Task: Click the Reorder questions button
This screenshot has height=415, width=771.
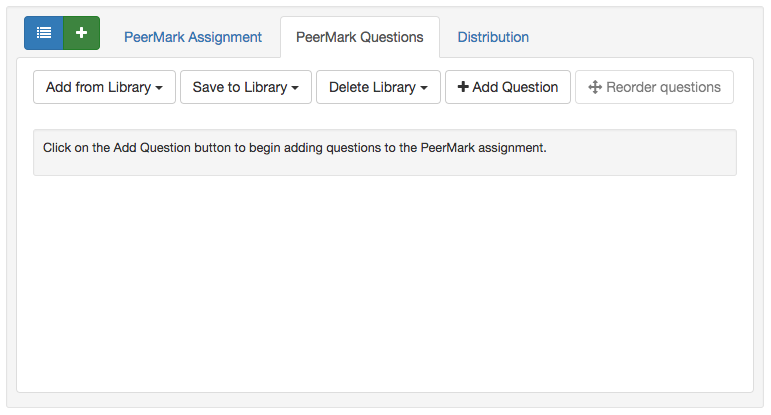Action: tap(654, 87)
